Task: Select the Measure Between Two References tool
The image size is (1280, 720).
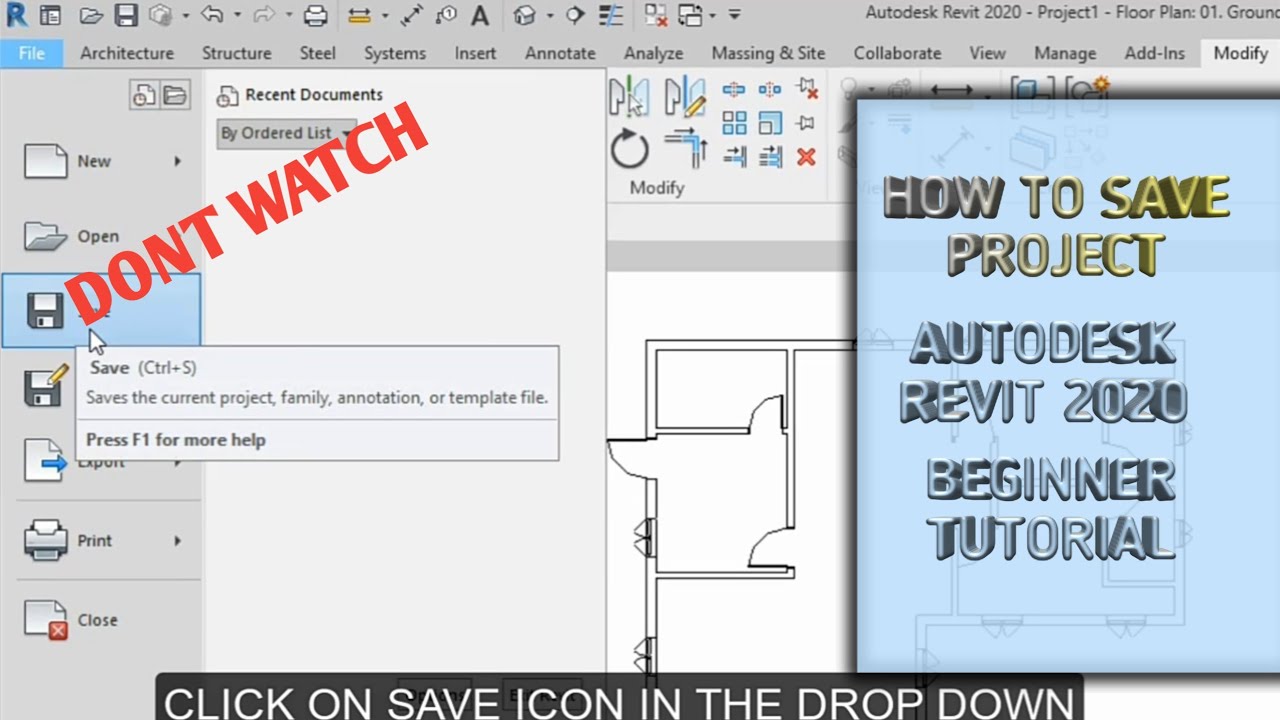Action: point(360,15)
